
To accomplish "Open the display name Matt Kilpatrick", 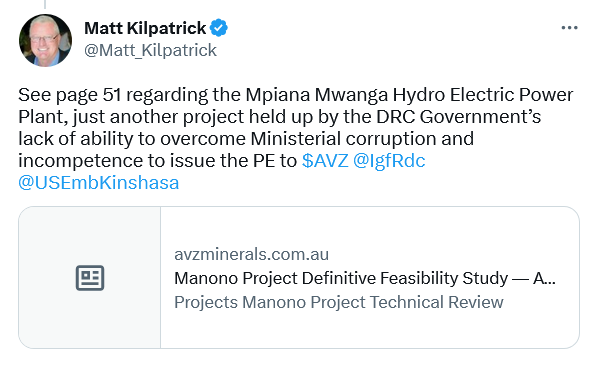I will [145, 28].
